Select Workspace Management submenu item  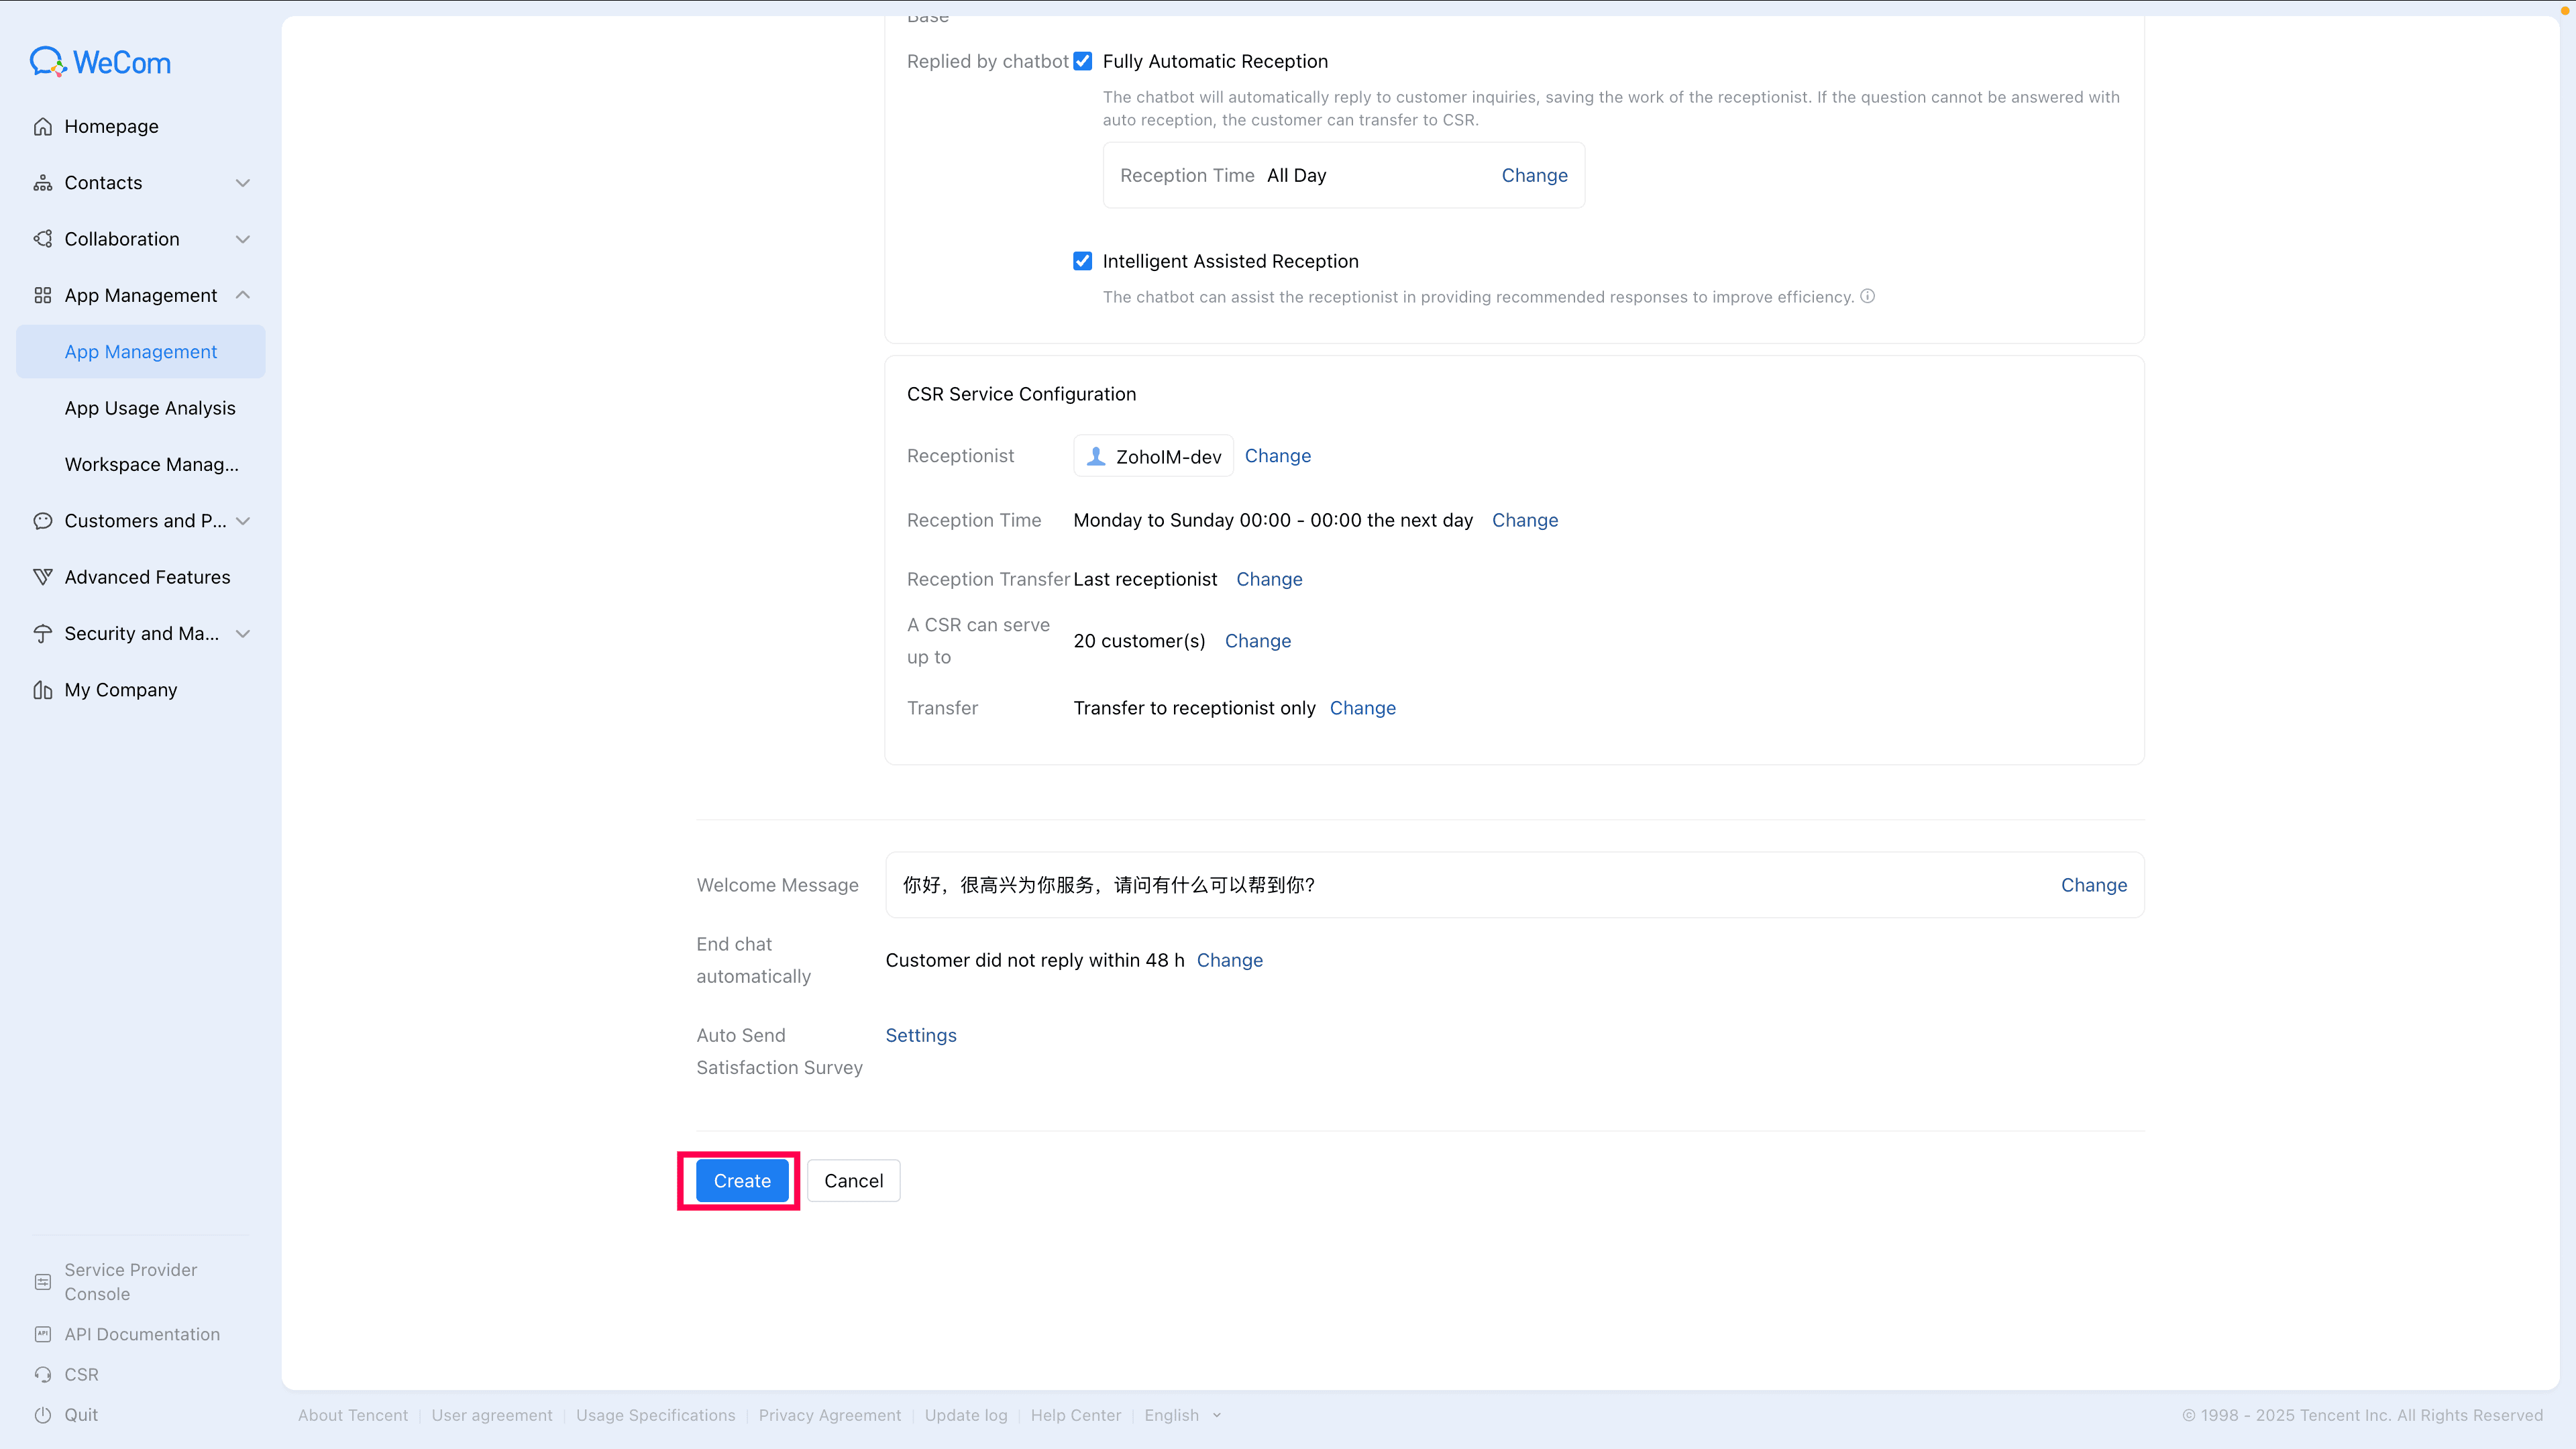point(151,464)
